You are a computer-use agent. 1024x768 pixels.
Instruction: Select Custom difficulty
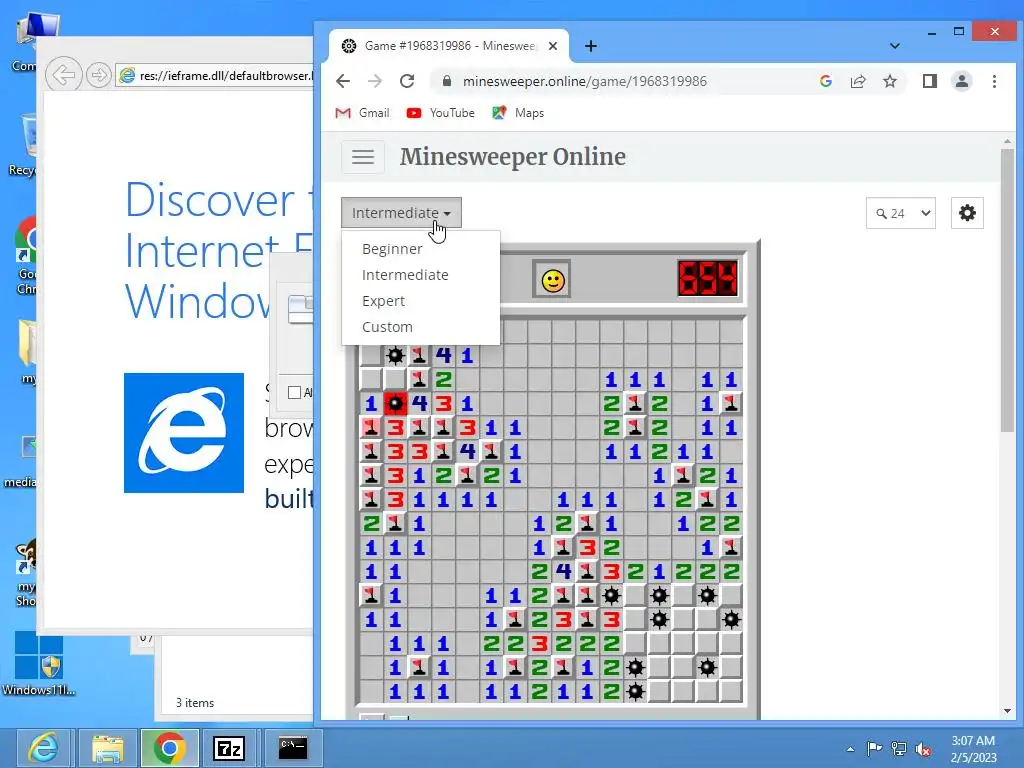387,327
